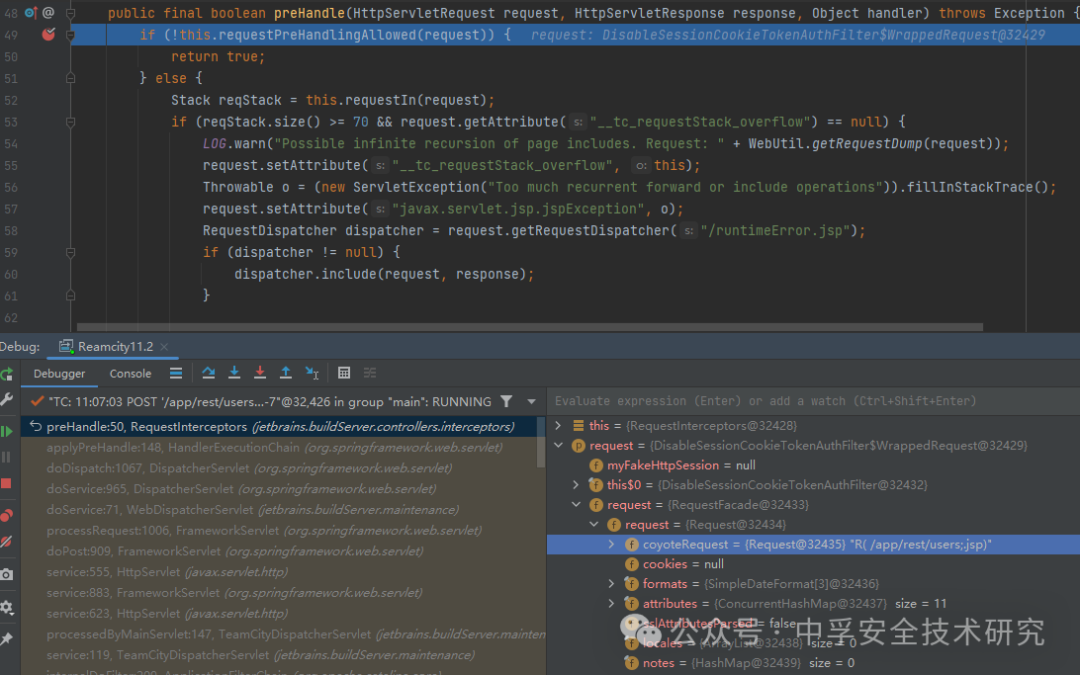1080x675 pixels.
Task: Select the service:883 FrameworkServlet frame
Action: (280, 592)
